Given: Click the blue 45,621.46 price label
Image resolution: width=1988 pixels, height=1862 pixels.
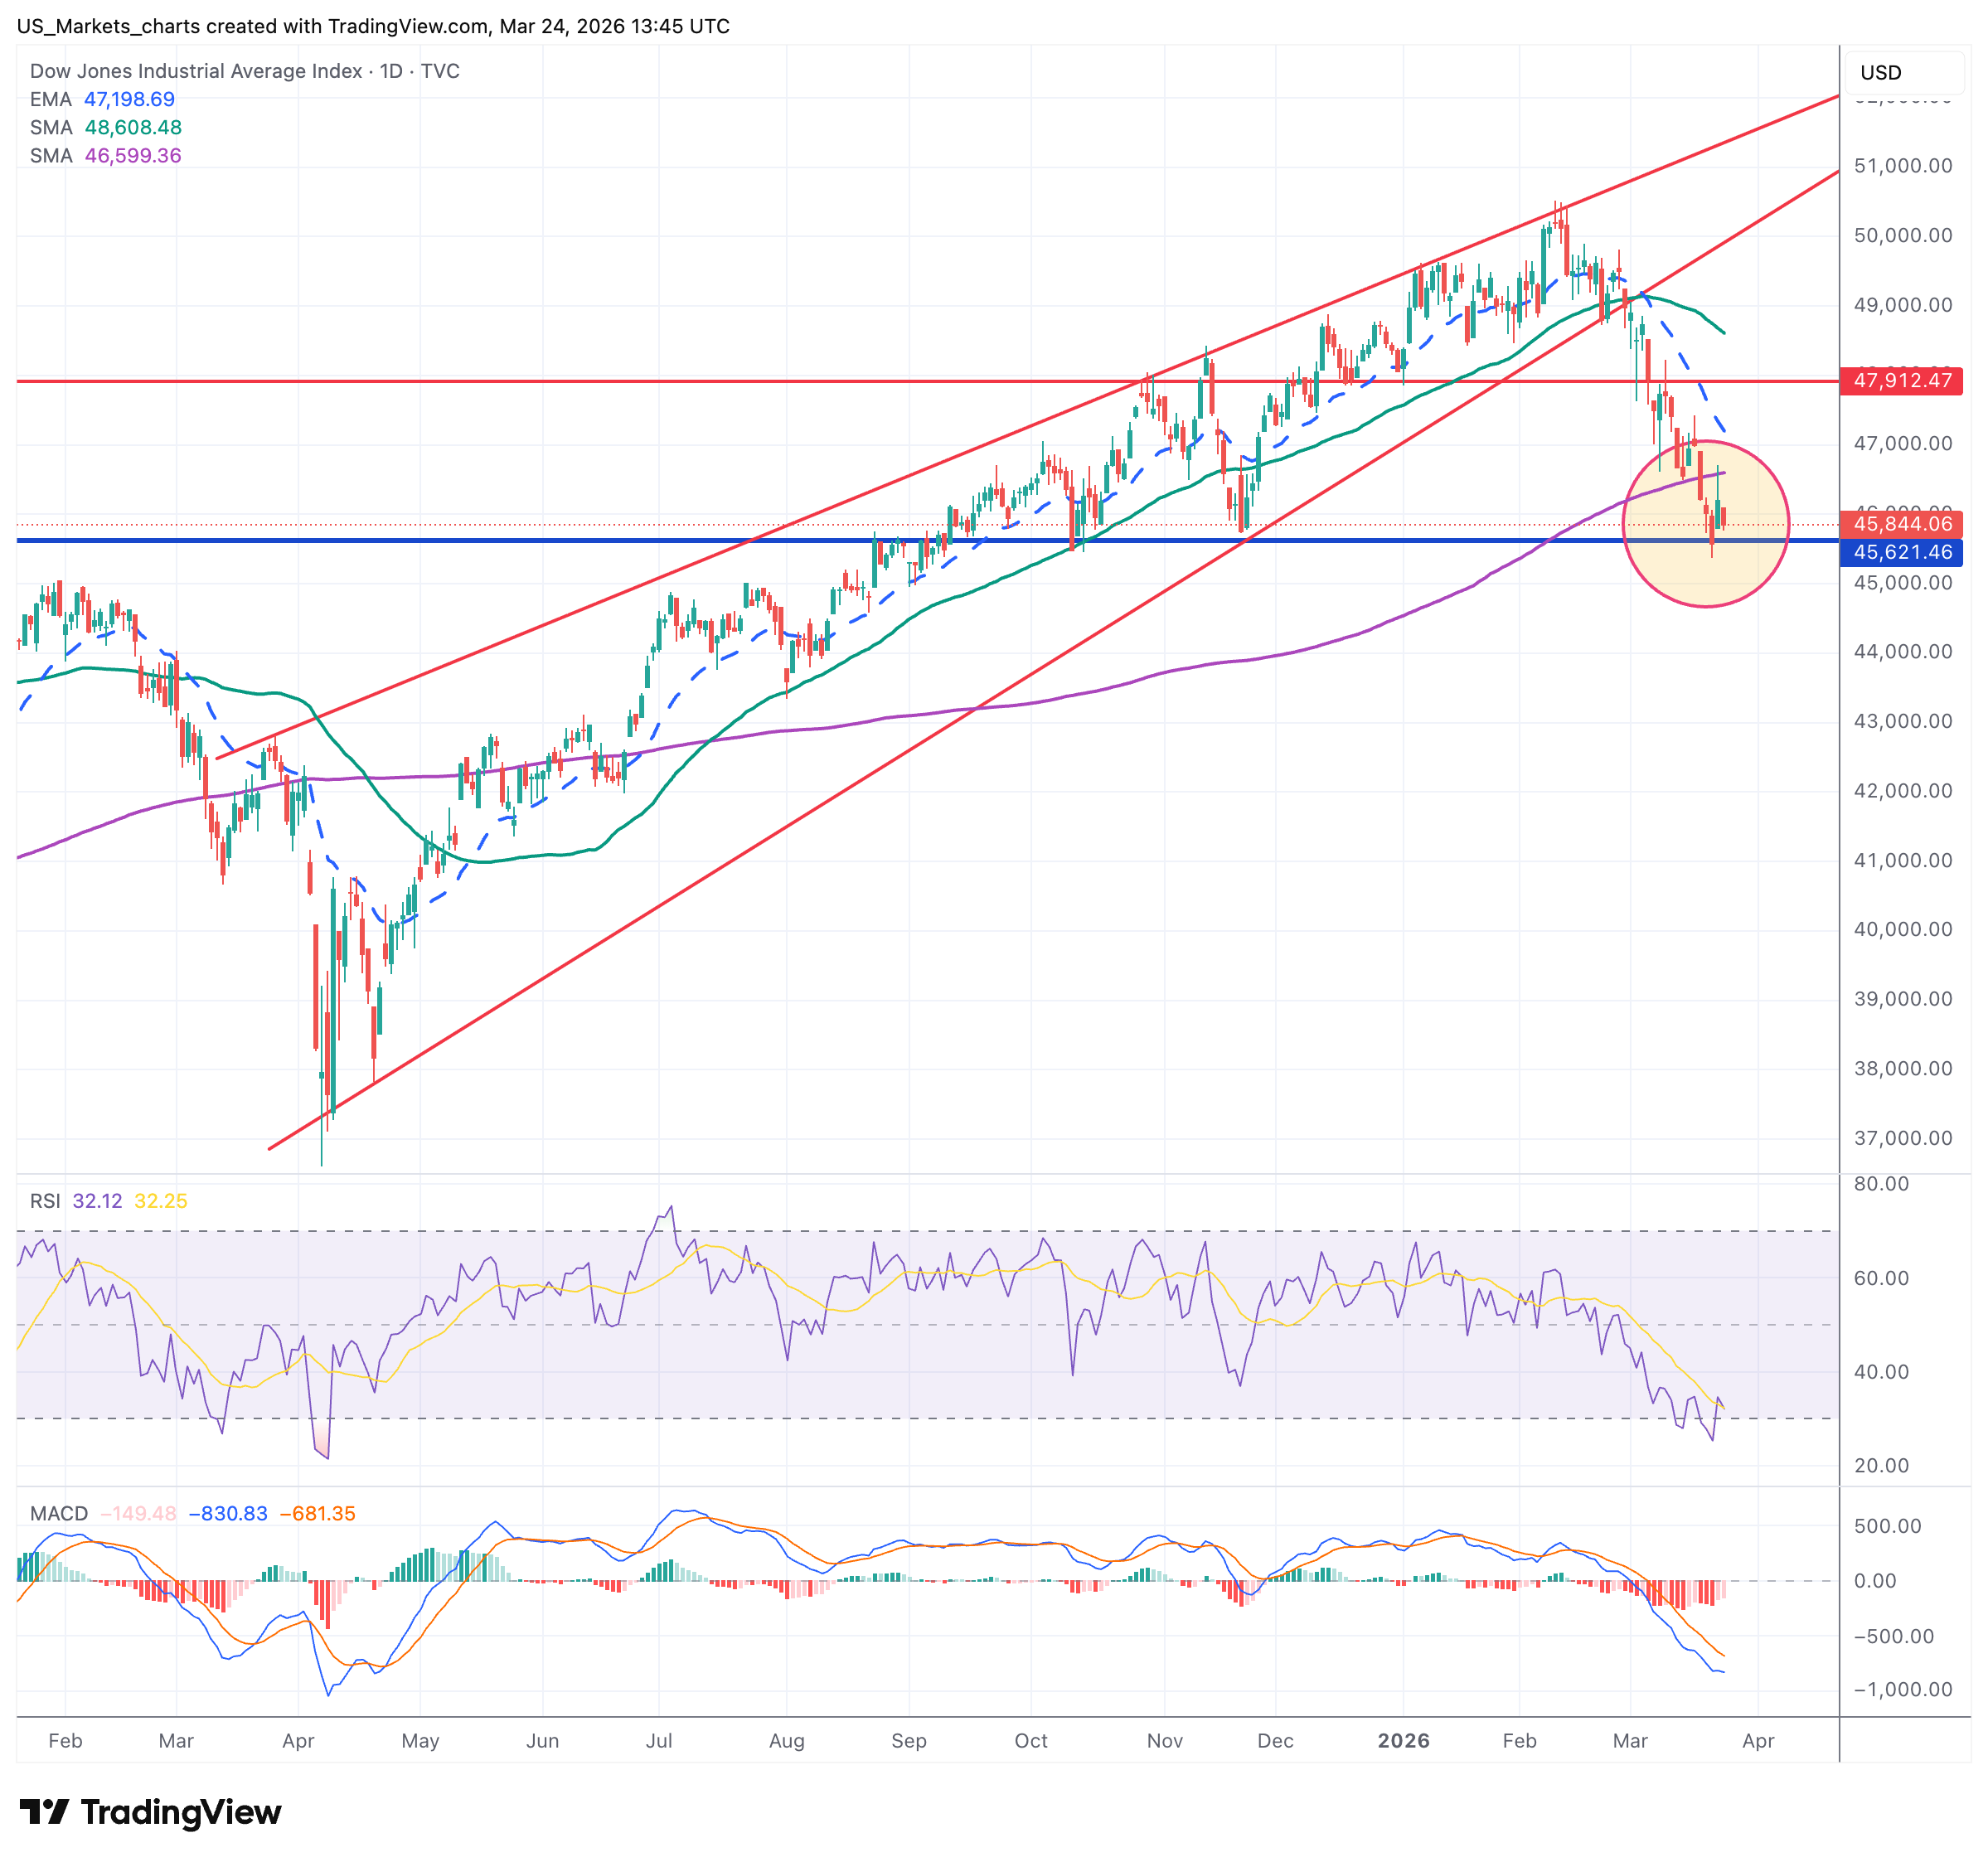Looking at the screenshot, I should click(x=1901, y=552).
